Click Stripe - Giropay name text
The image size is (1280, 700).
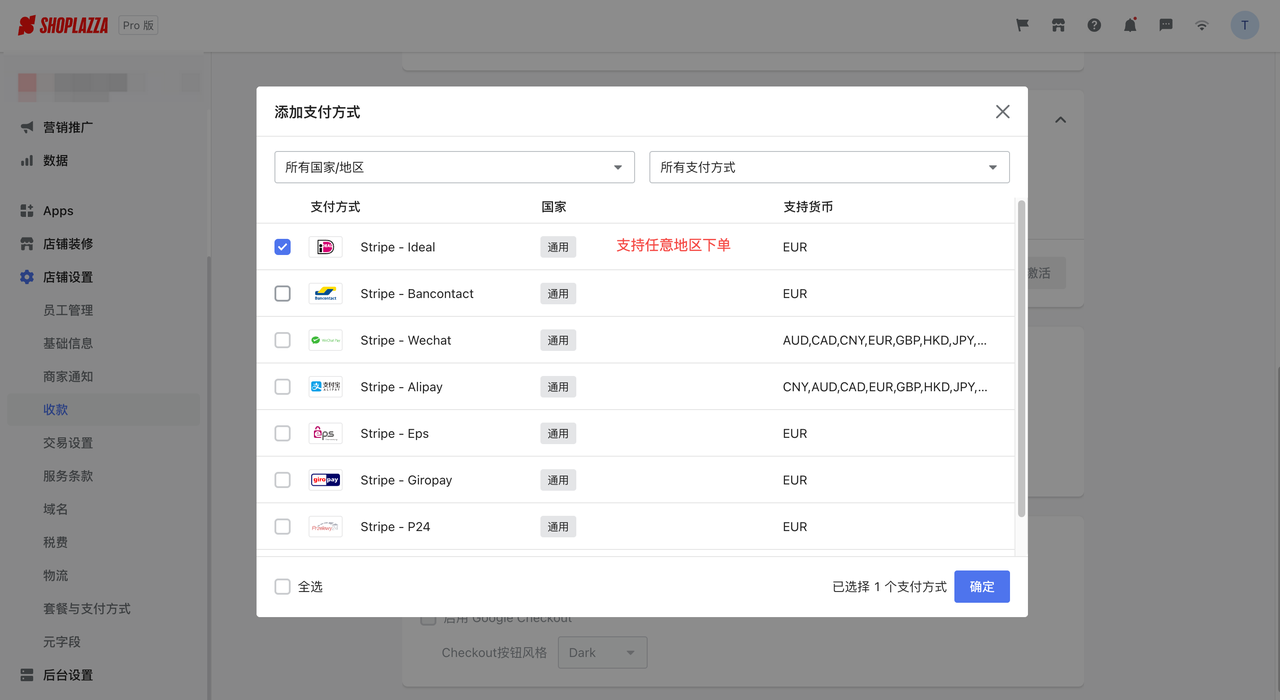pos(406,480)
